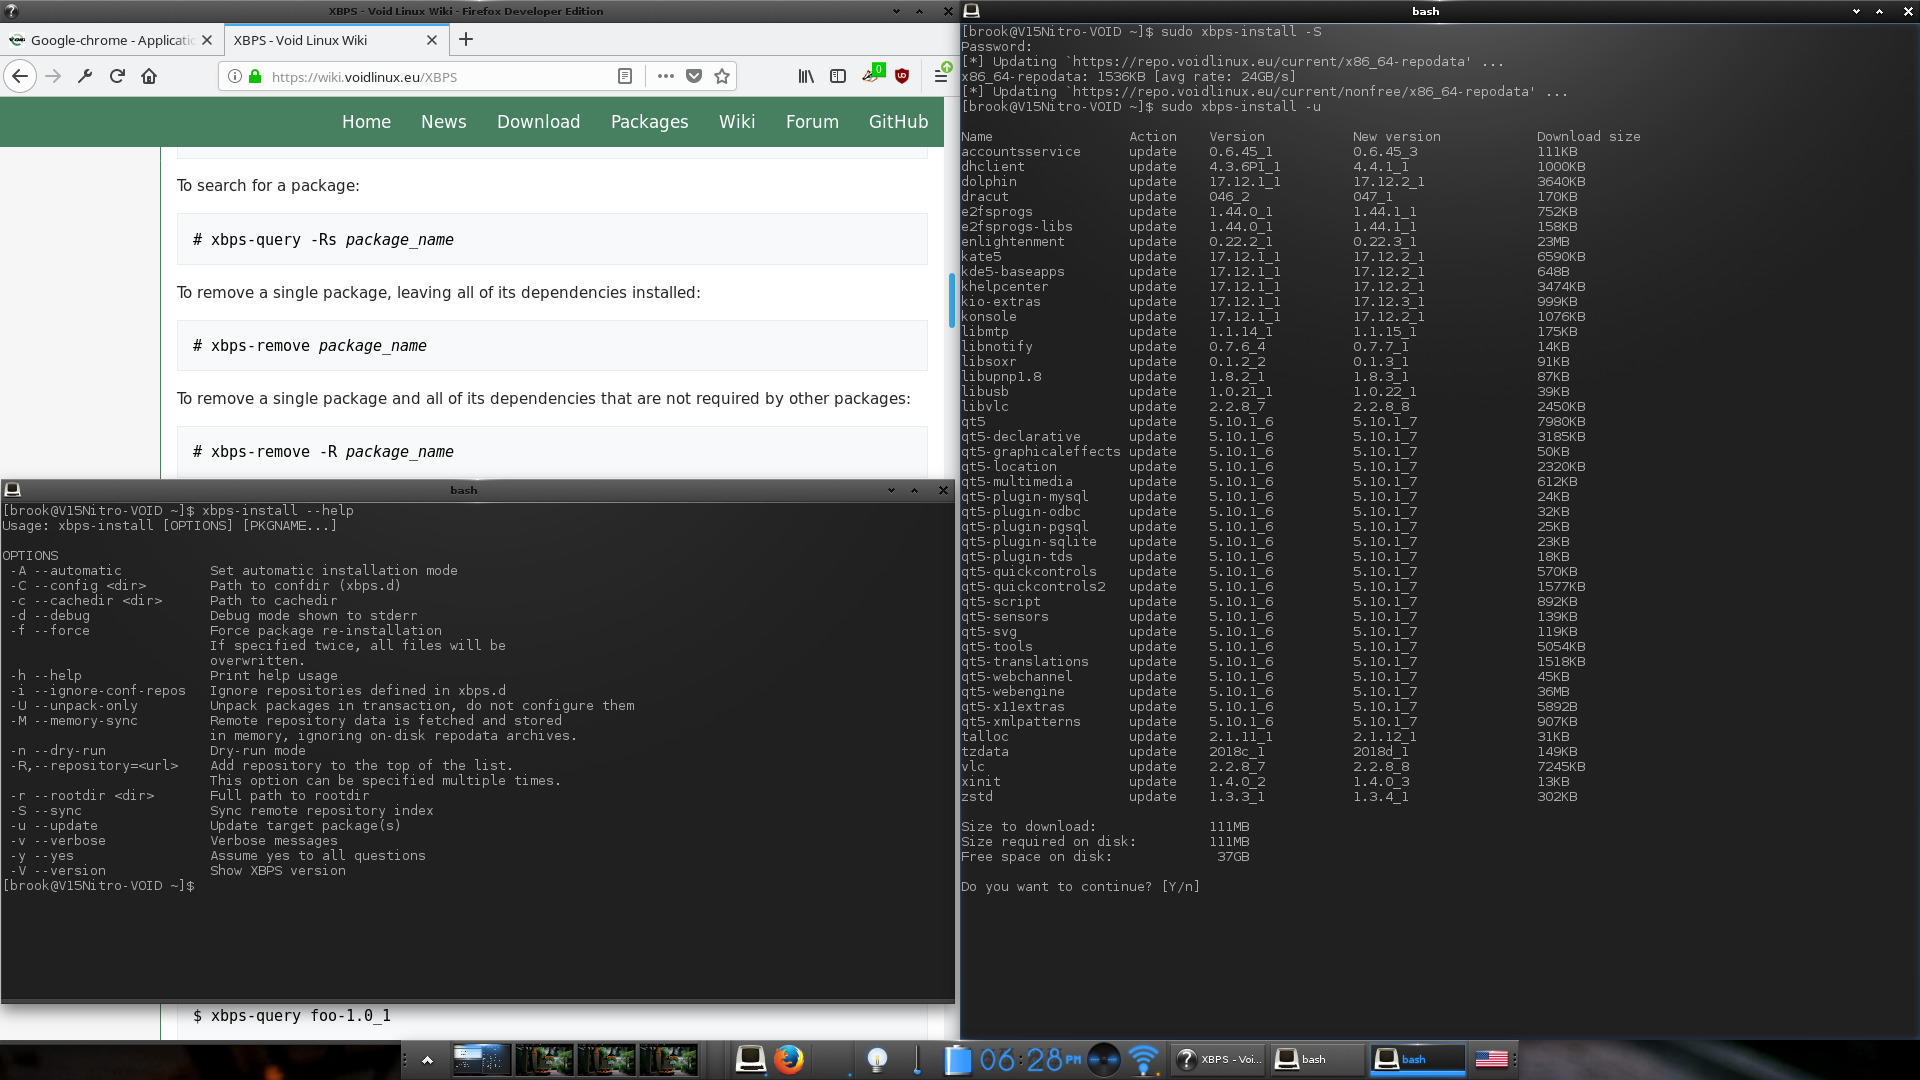The width and height of the screenshot is (1920, 1080).
Task: Close the XBPS Void Linux Wiki tab
Action: pyautogui.click(x=432, y=40)
